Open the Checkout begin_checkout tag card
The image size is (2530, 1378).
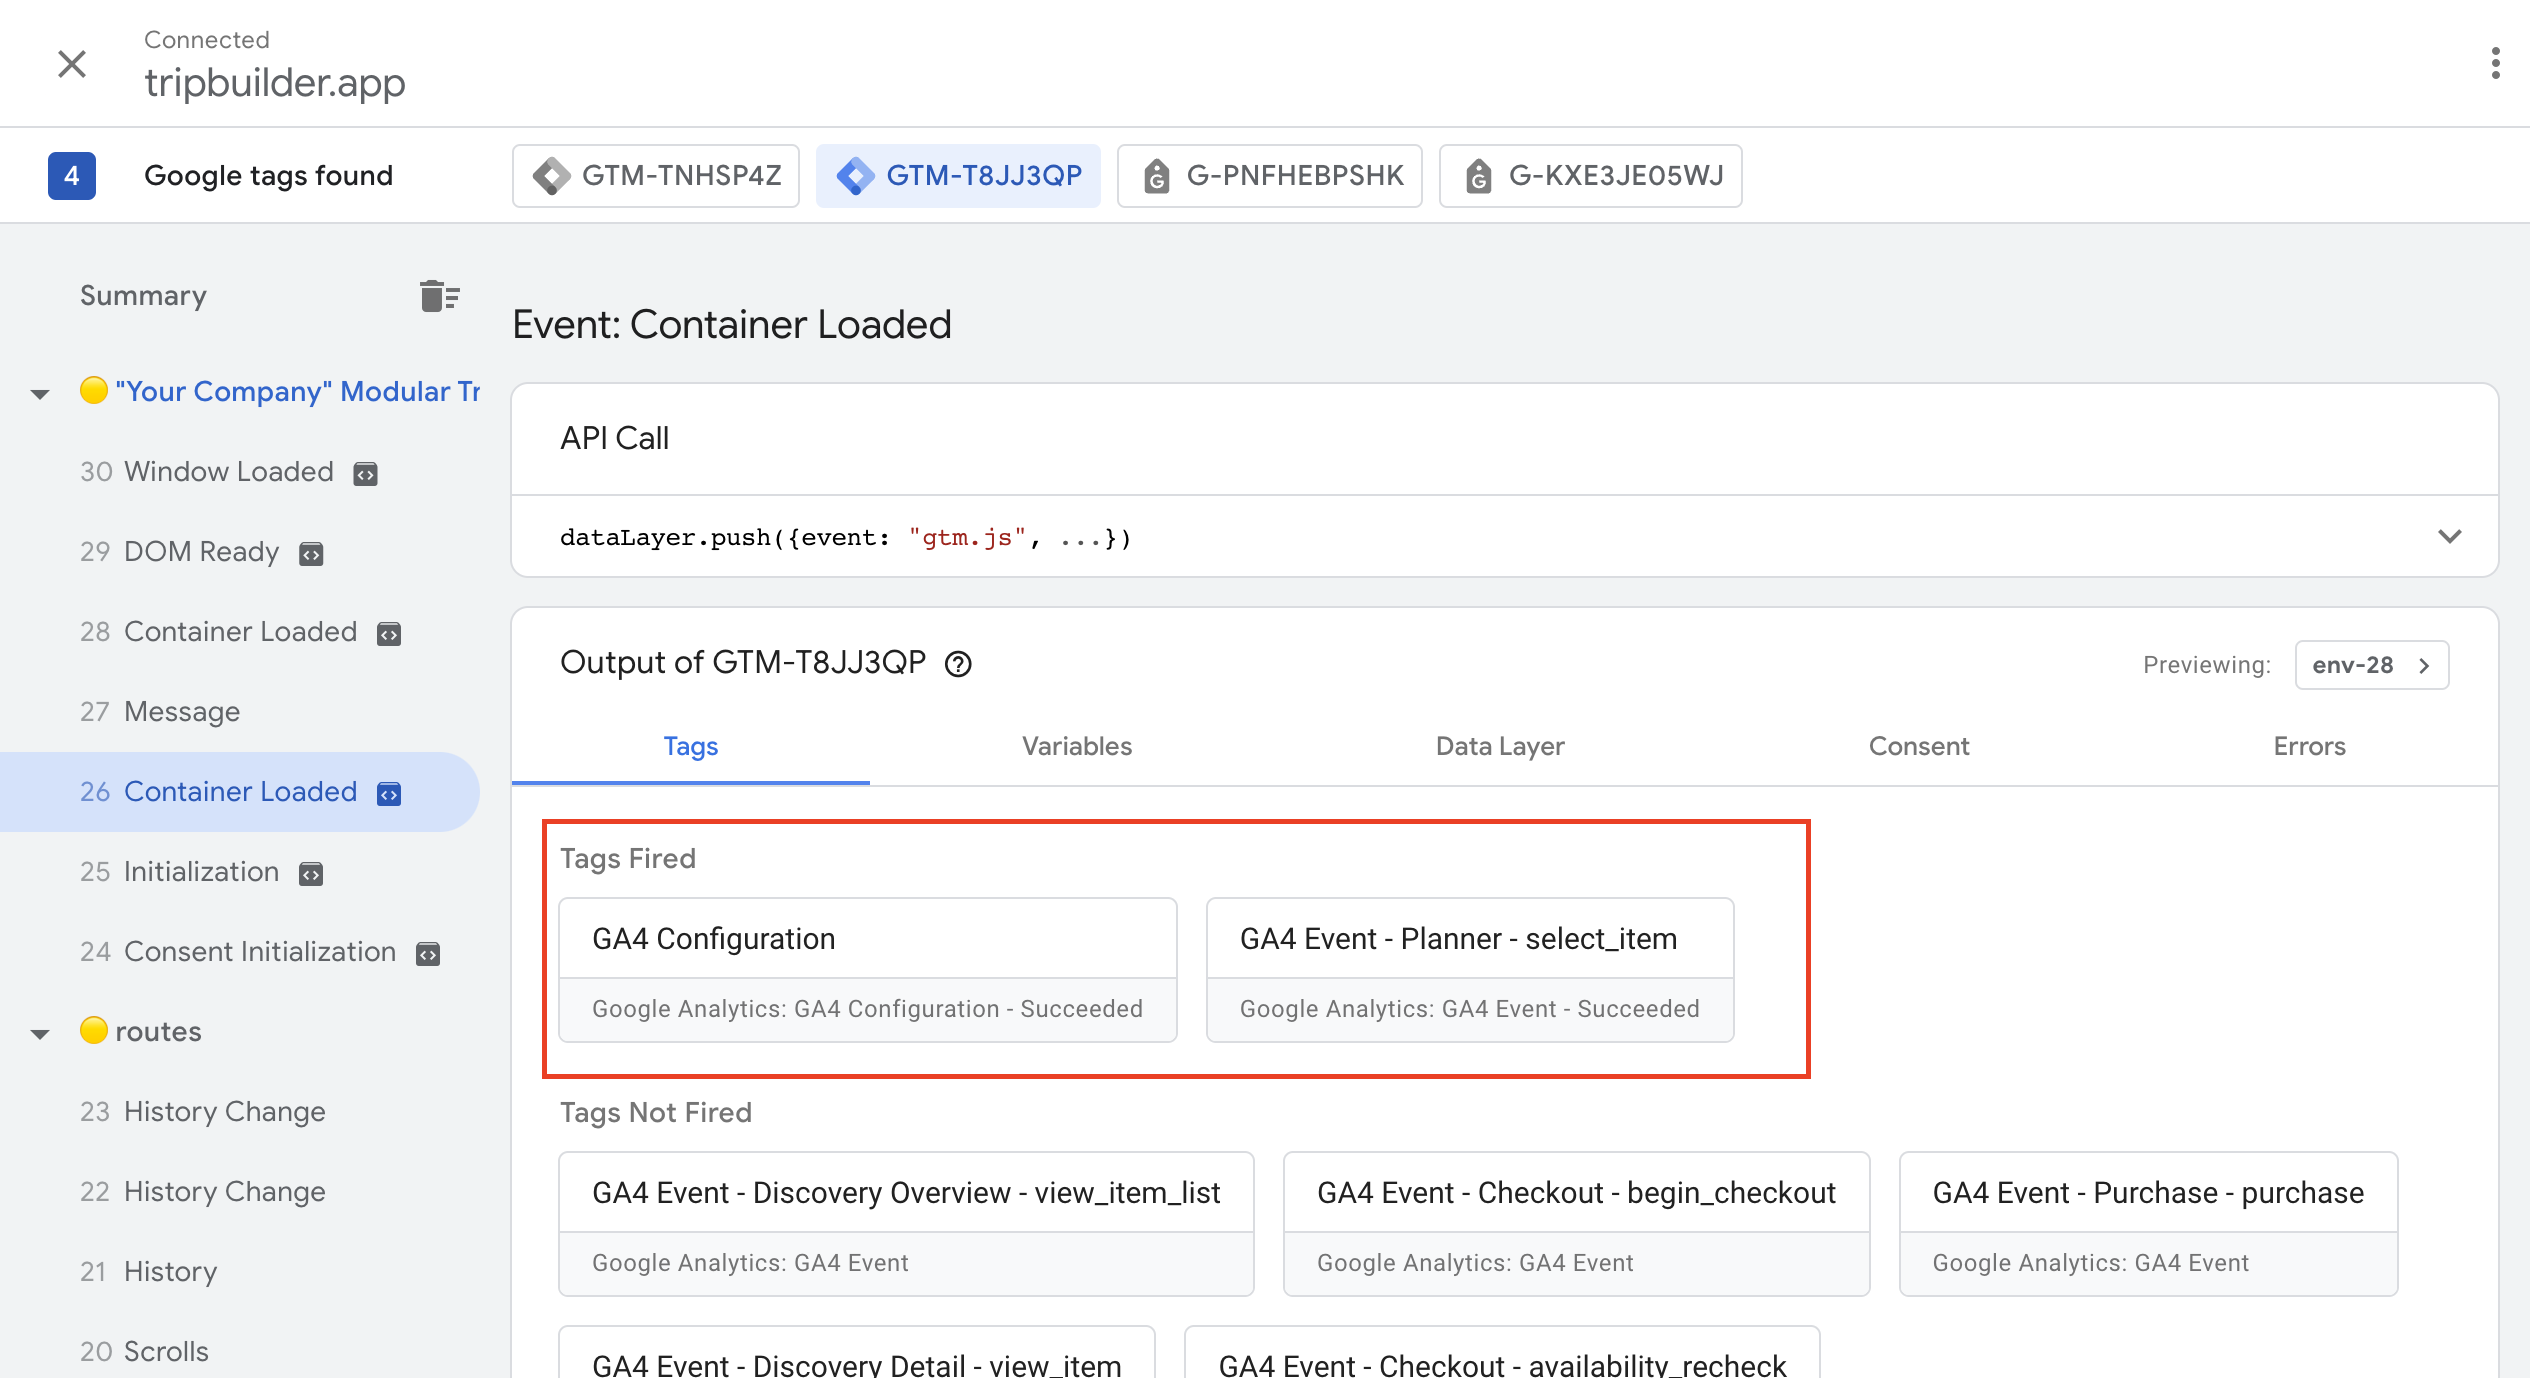point(1576,1224)
